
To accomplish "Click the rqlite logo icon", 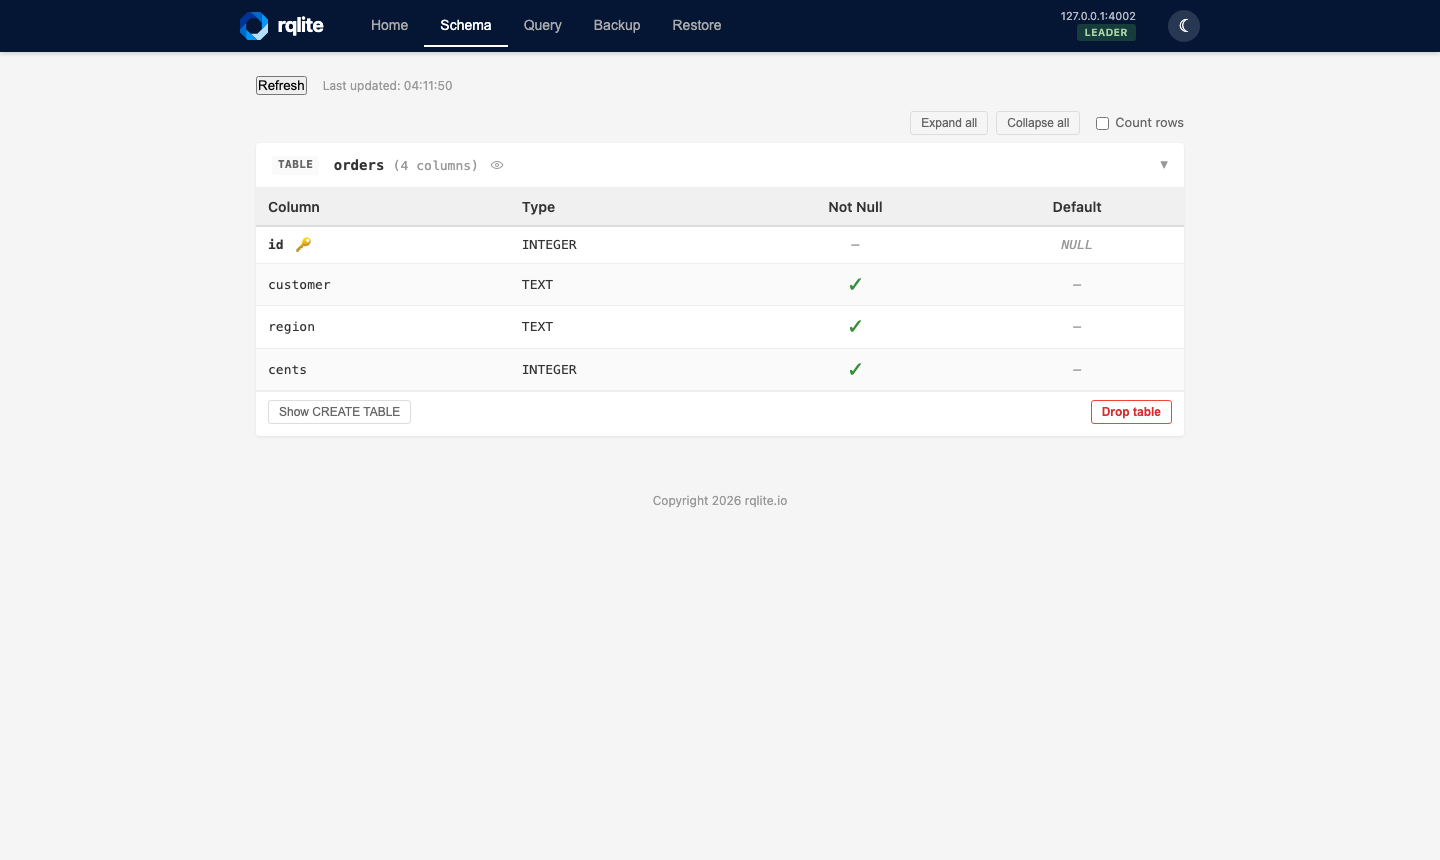I will (x=254, y=26).
